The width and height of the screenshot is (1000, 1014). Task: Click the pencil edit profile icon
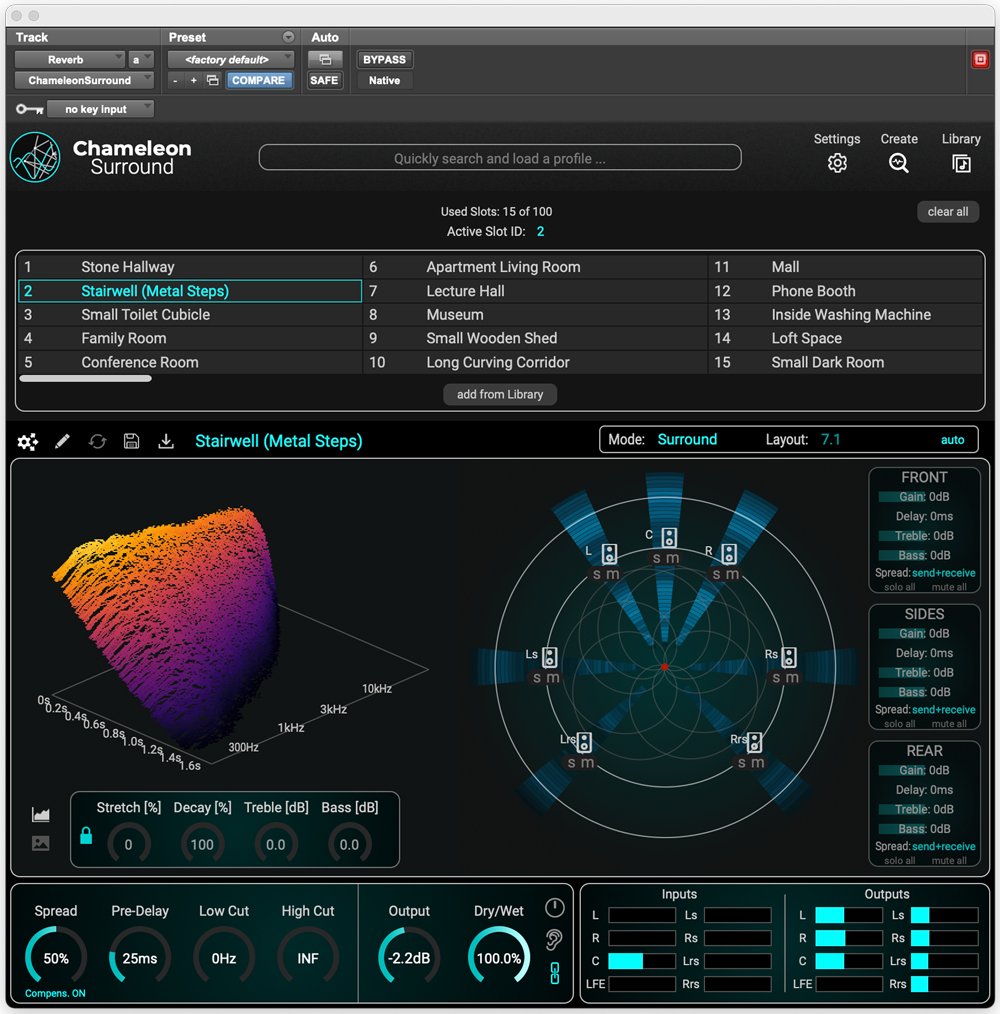[x=62, y=442]
